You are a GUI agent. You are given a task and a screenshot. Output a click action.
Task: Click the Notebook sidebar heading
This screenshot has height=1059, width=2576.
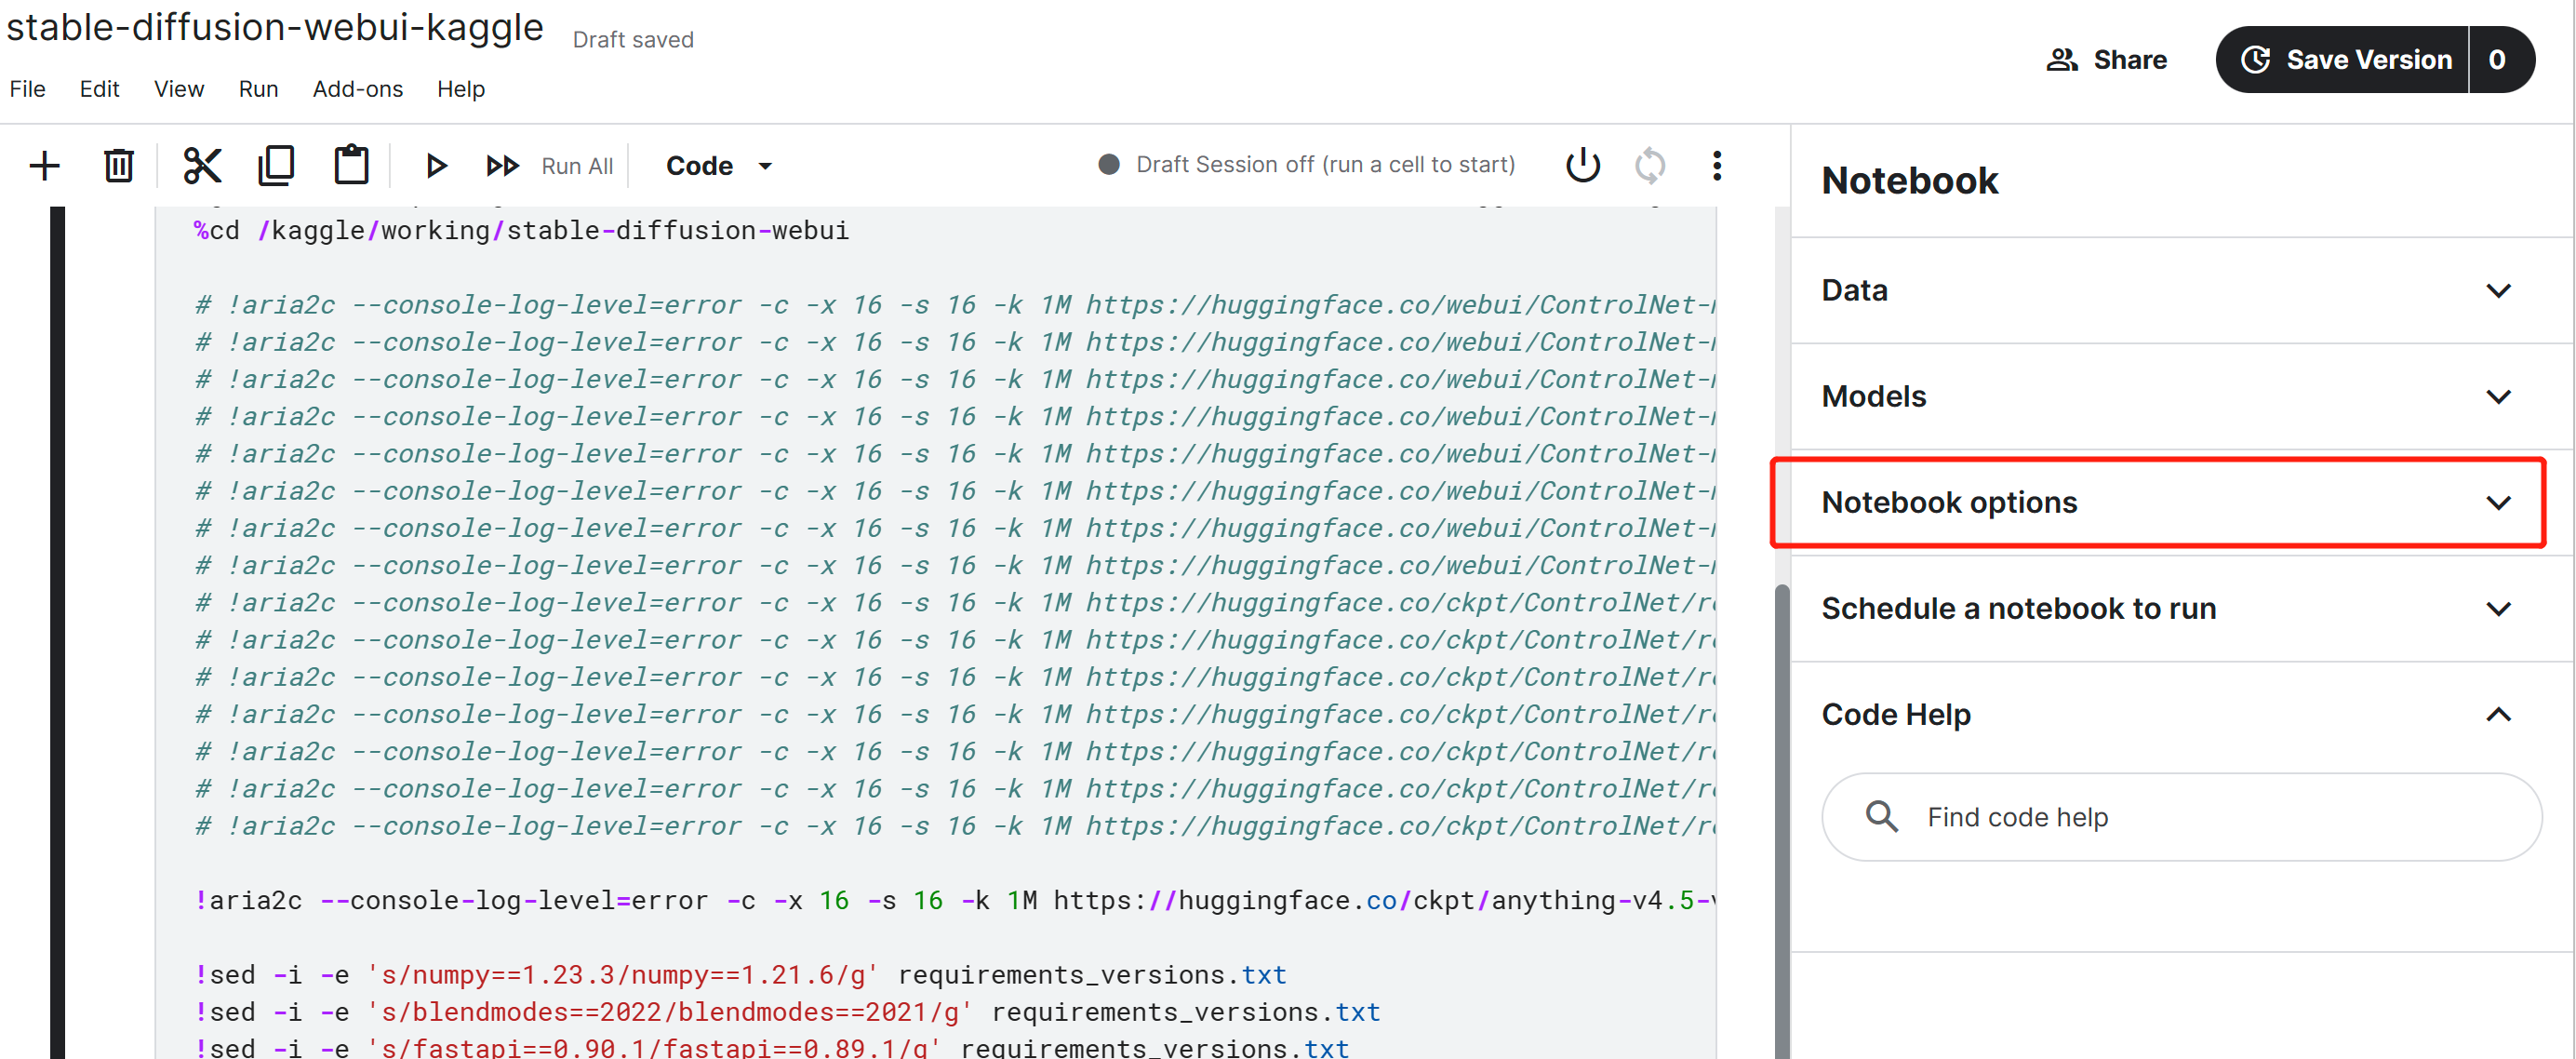pos(1909,181)
